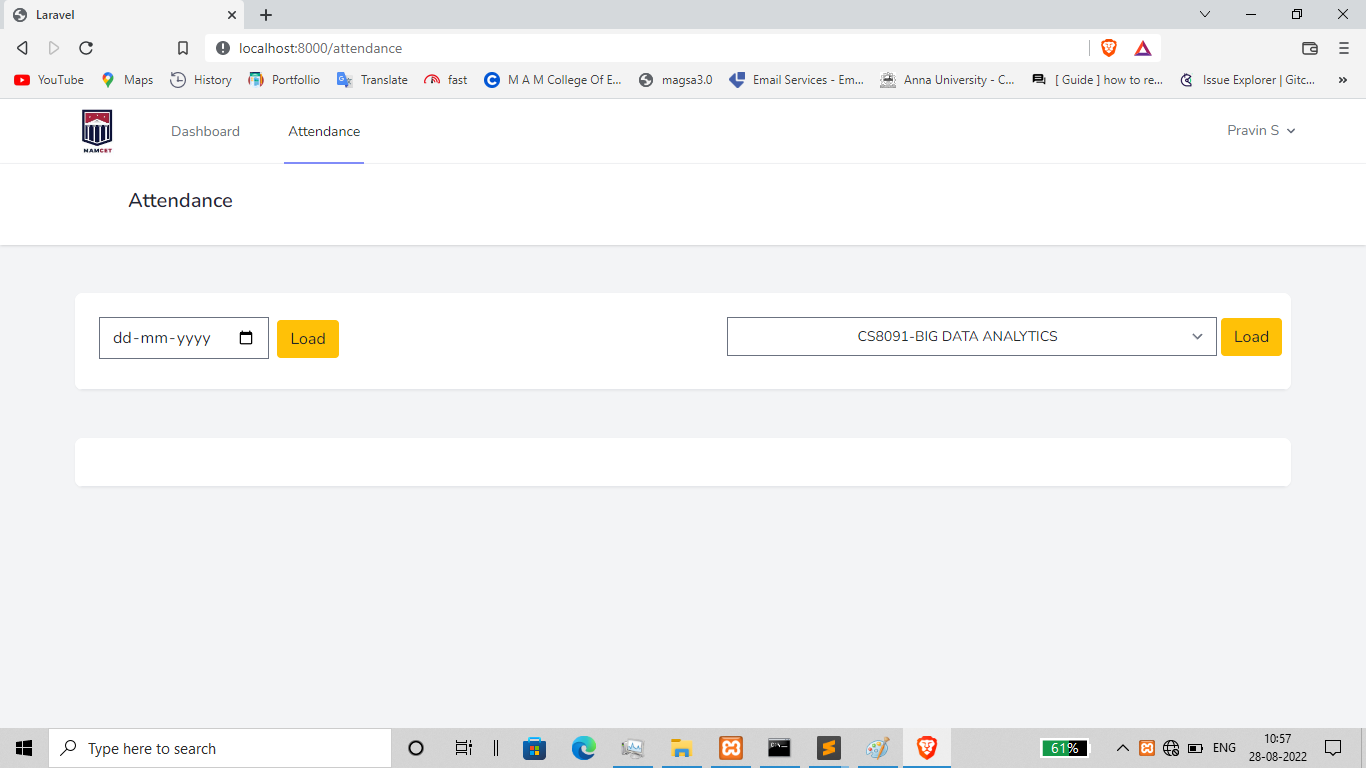Click the Brave Shields icon in address bar
This screenshot has height=768, width=1366.
click(1108, 47)
